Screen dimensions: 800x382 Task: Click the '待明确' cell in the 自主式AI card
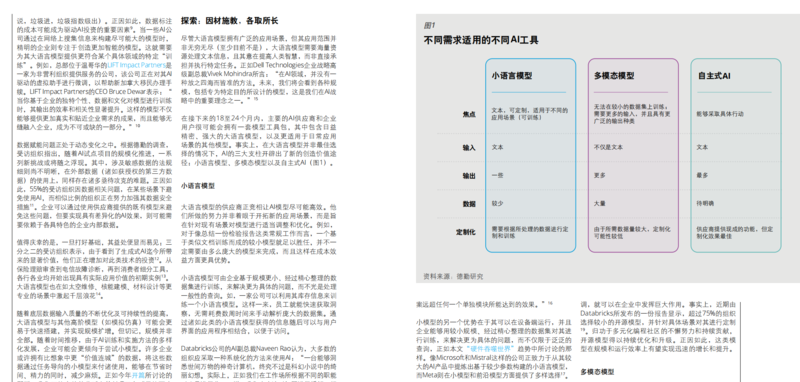pos(705,203)
